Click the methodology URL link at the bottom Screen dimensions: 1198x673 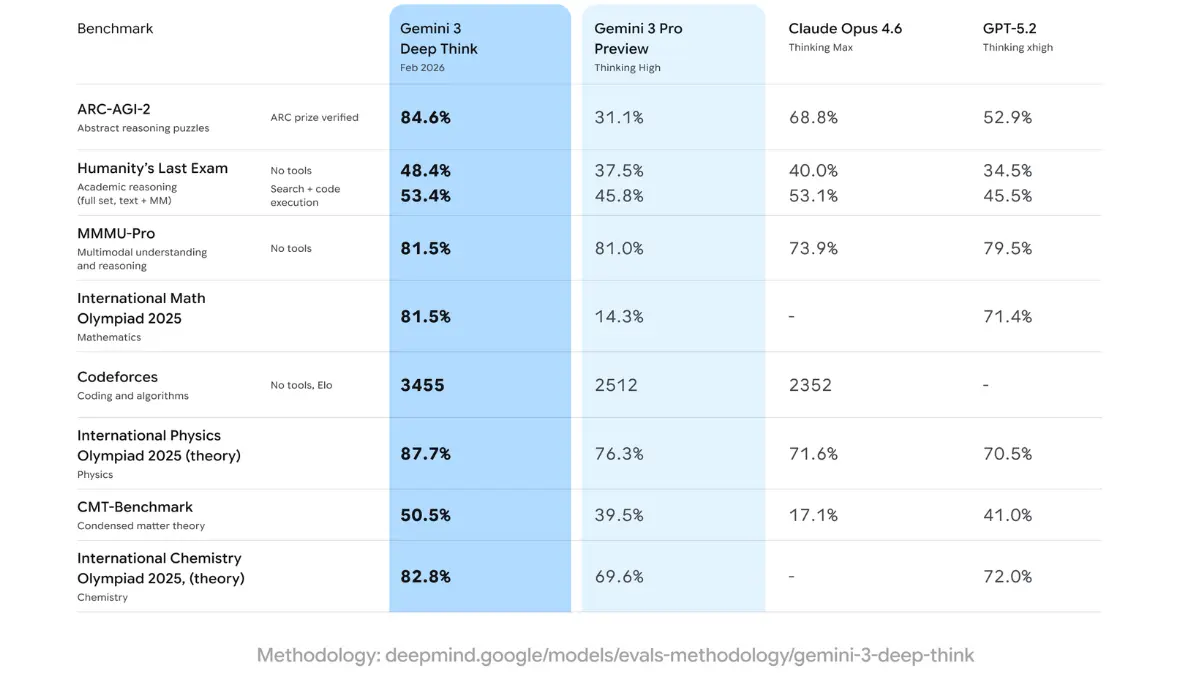point(615,656)
